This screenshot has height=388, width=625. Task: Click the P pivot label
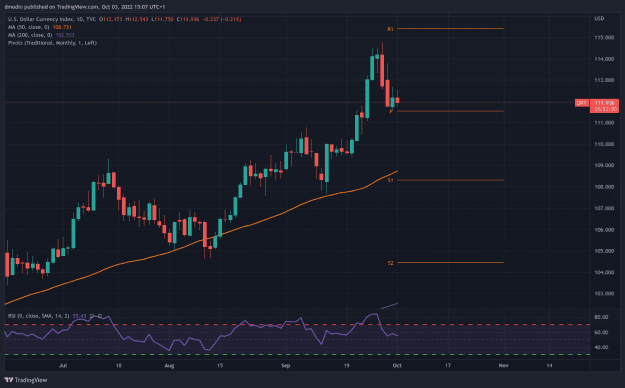point(391,112)
